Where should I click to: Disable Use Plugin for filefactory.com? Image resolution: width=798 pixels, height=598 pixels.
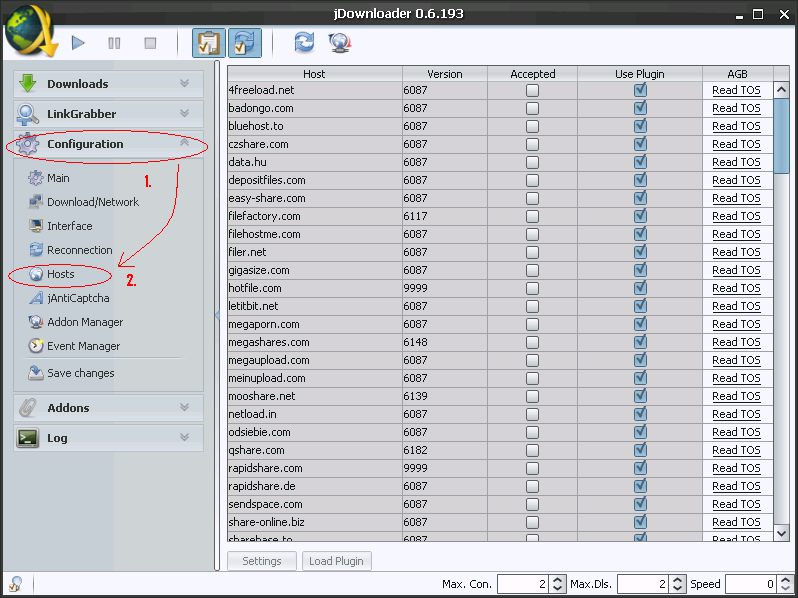(x=640, y=216)
